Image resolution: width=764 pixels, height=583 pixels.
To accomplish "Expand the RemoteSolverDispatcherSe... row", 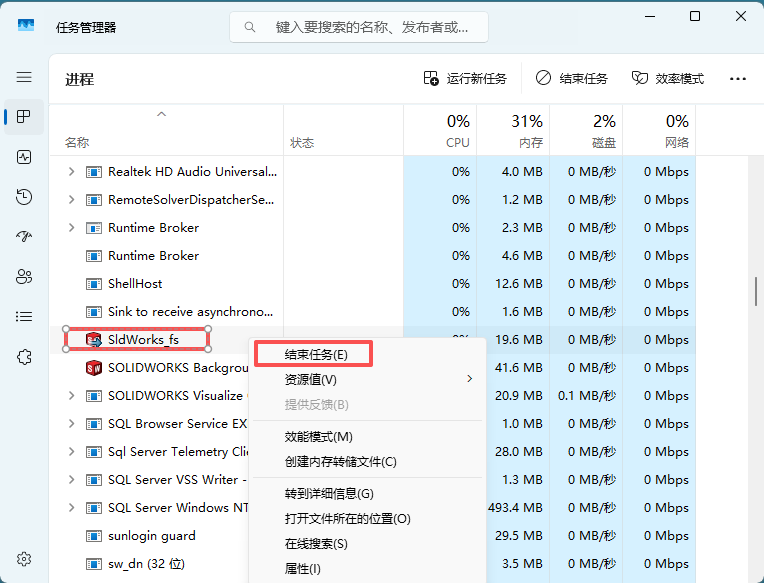I will point(72,200).
